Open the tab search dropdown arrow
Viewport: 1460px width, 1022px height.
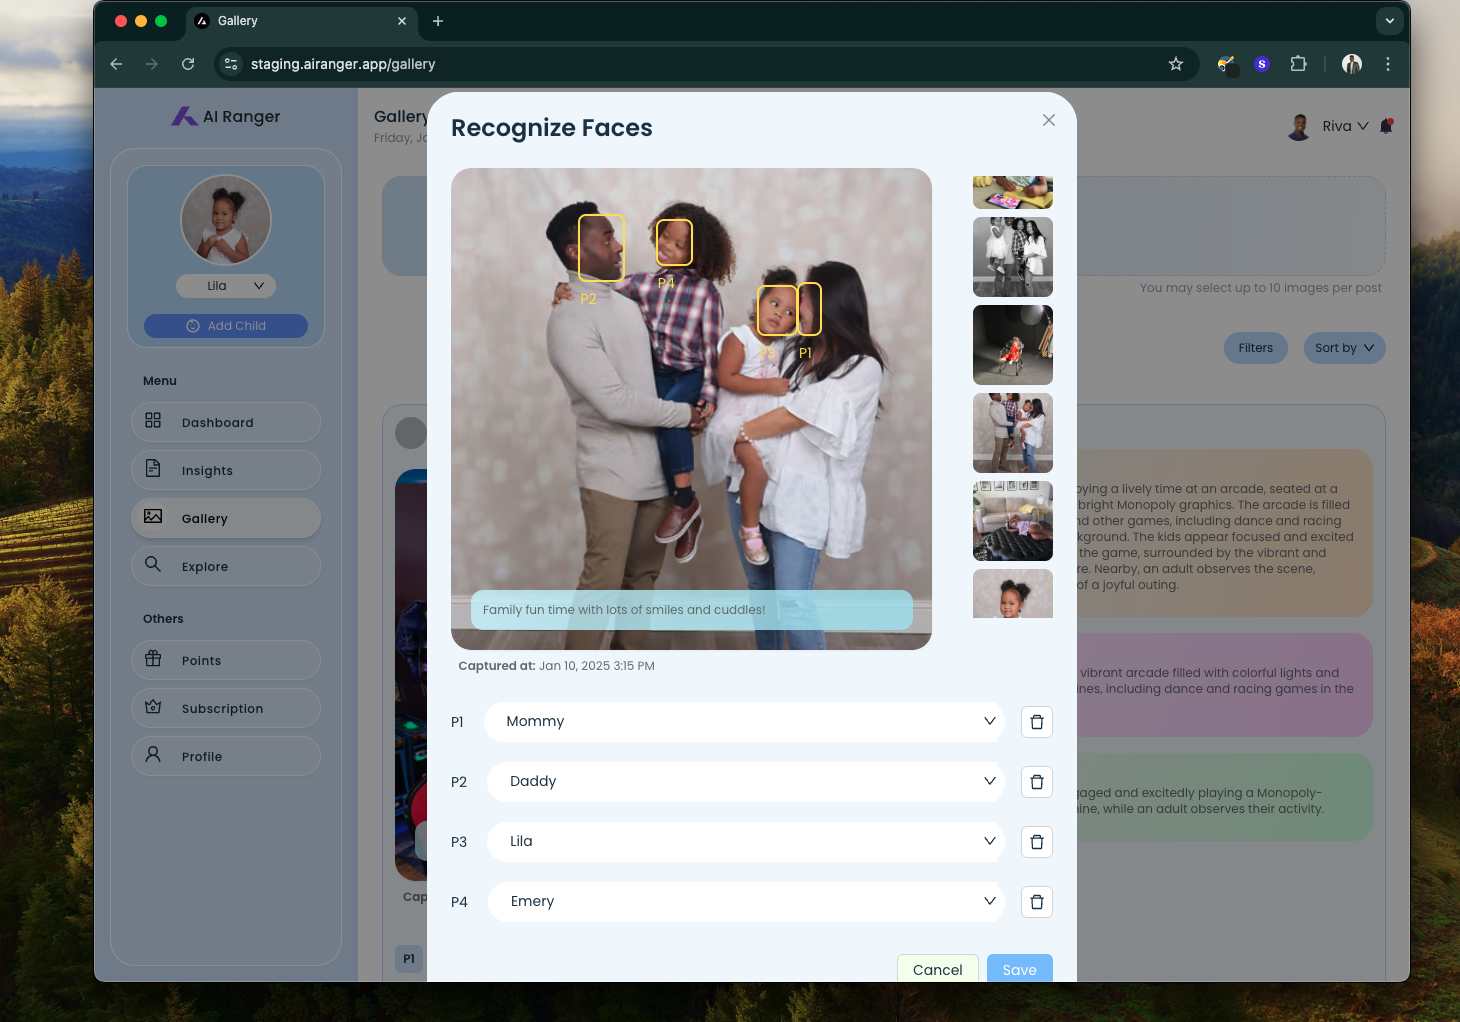point(1389,21)
